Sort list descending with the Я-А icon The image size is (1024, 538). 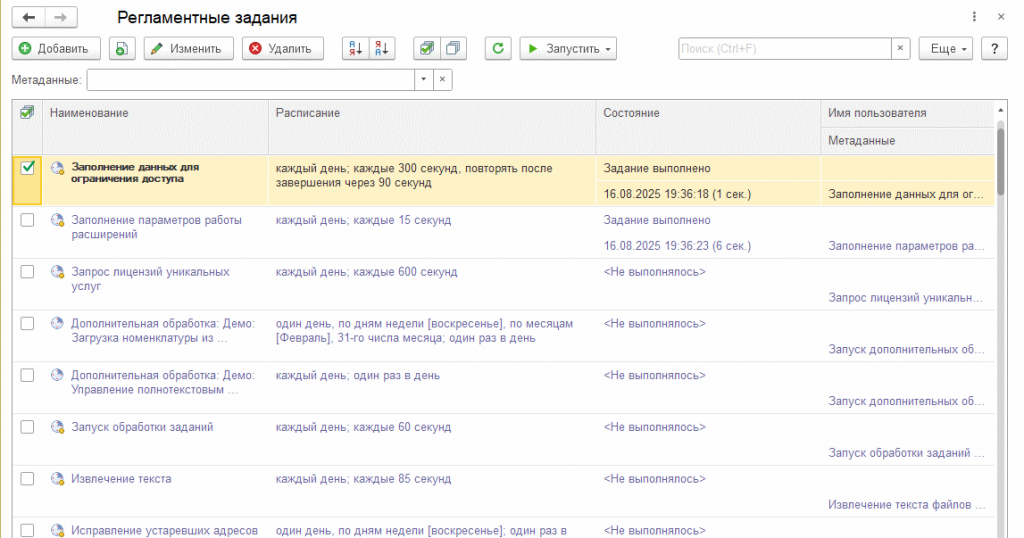point(382,49)
